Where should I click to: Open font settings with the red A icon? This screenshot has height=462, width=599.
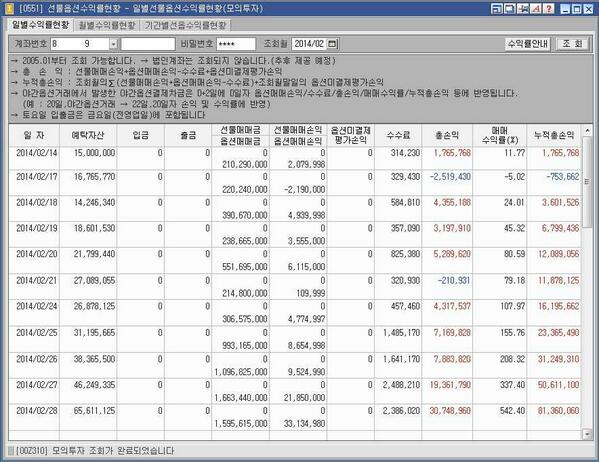[536, 9]
